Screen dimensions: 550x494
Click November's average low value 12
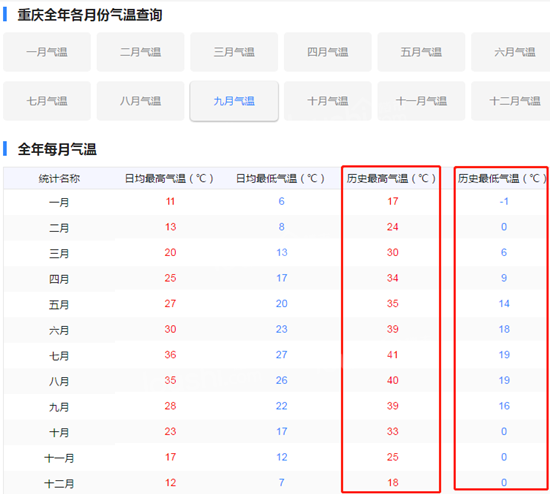point(281,457)
